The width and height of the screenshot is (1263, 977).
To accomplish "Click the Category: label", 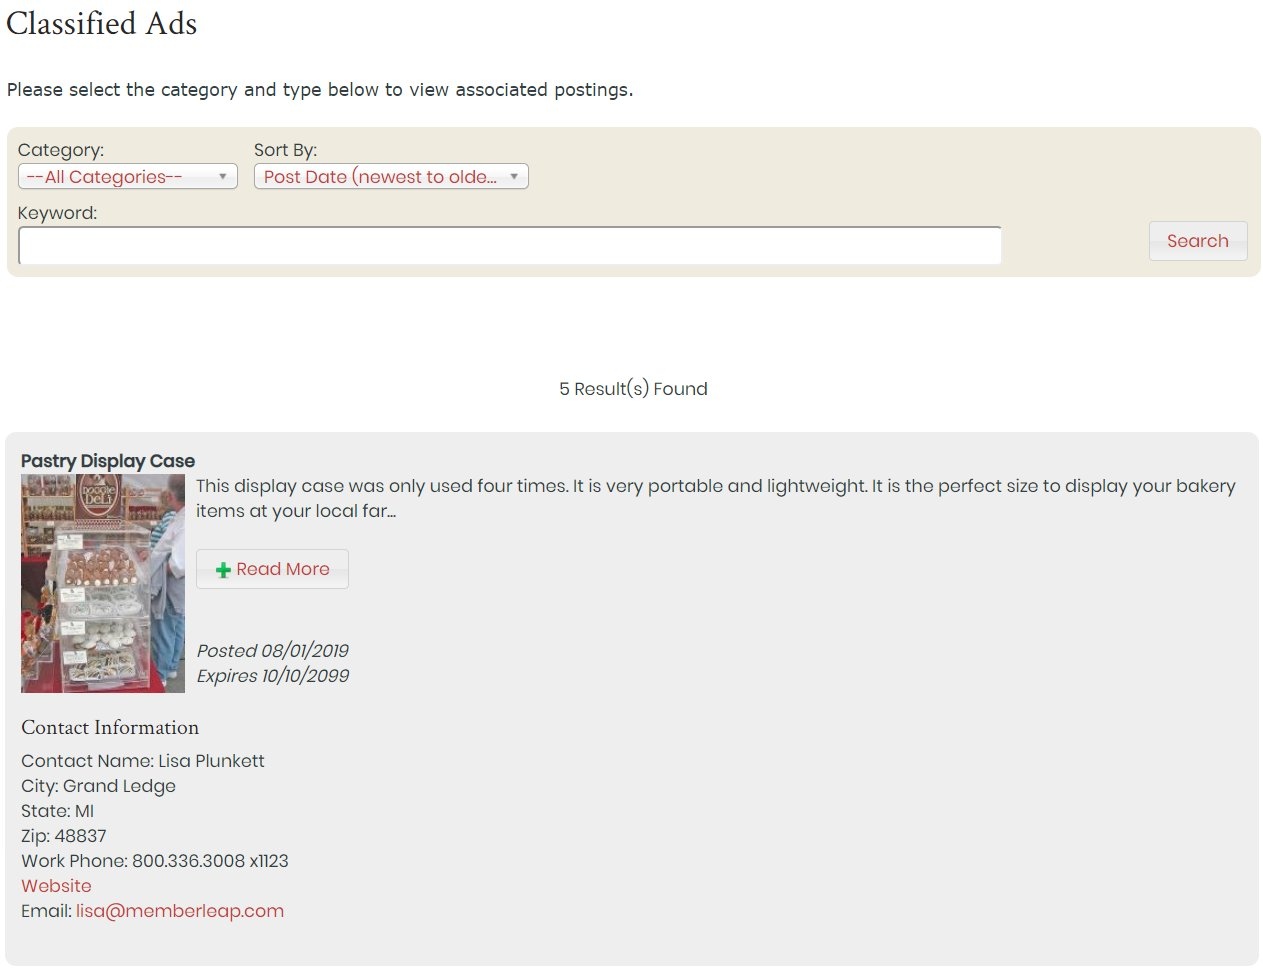I will 61,150.
